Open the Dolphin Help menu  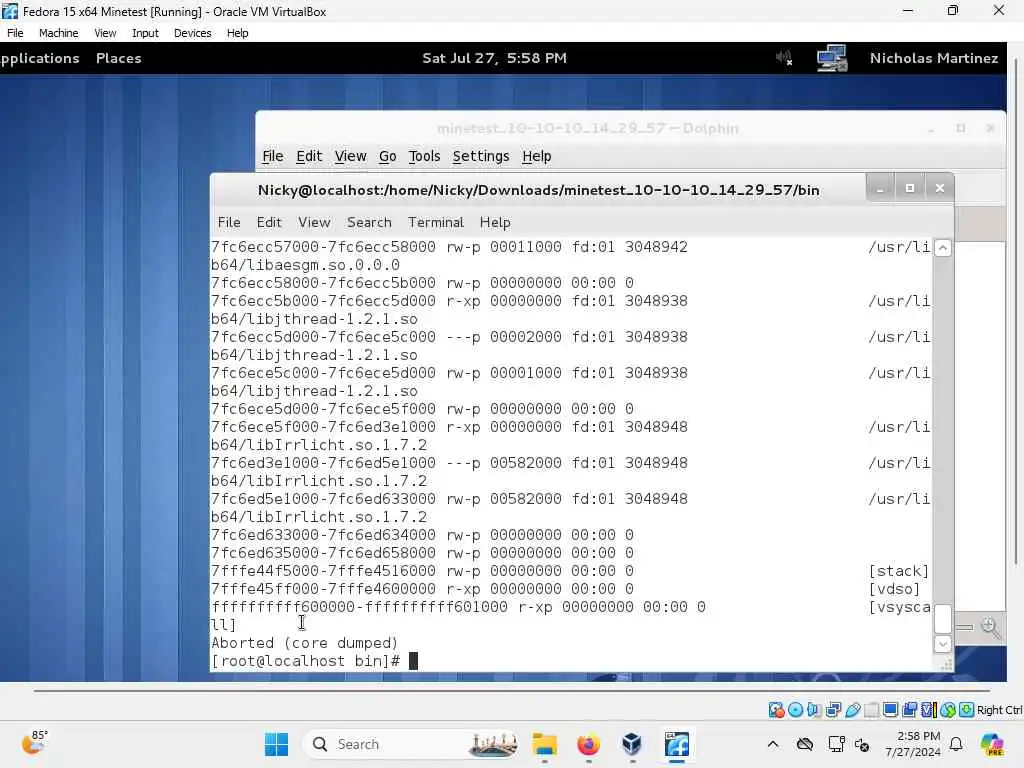click(537, 156)
